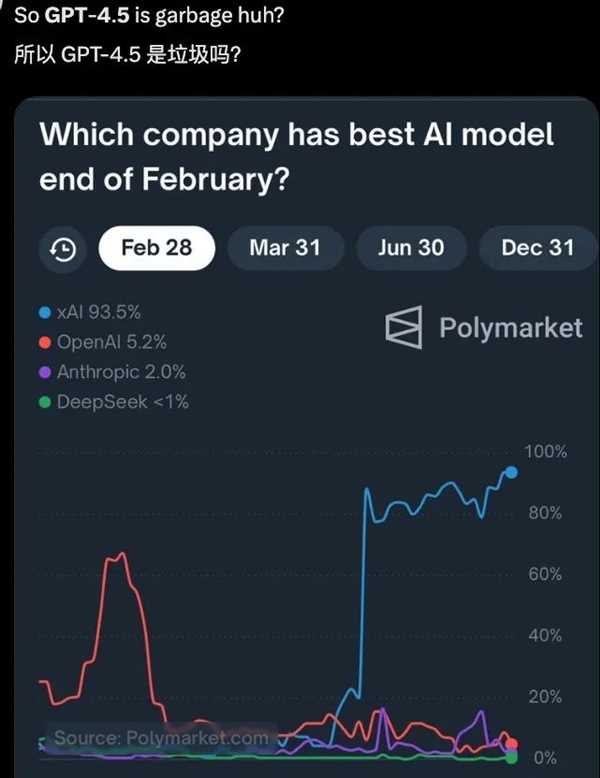Click the red endpoint marker on the chart
600x778 pixels.
pos(512,743)
